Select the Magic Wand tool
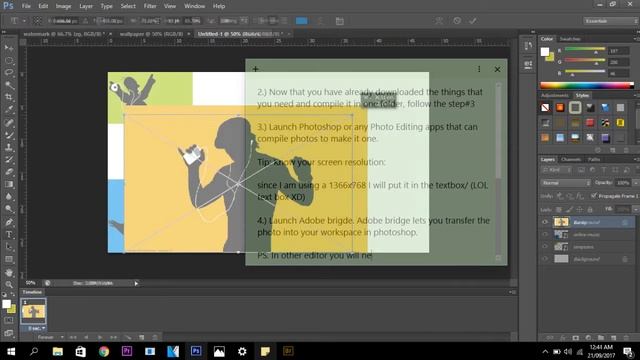Image resolution: width=640 pixels, height=360 pixels. (x=9, y=85)
